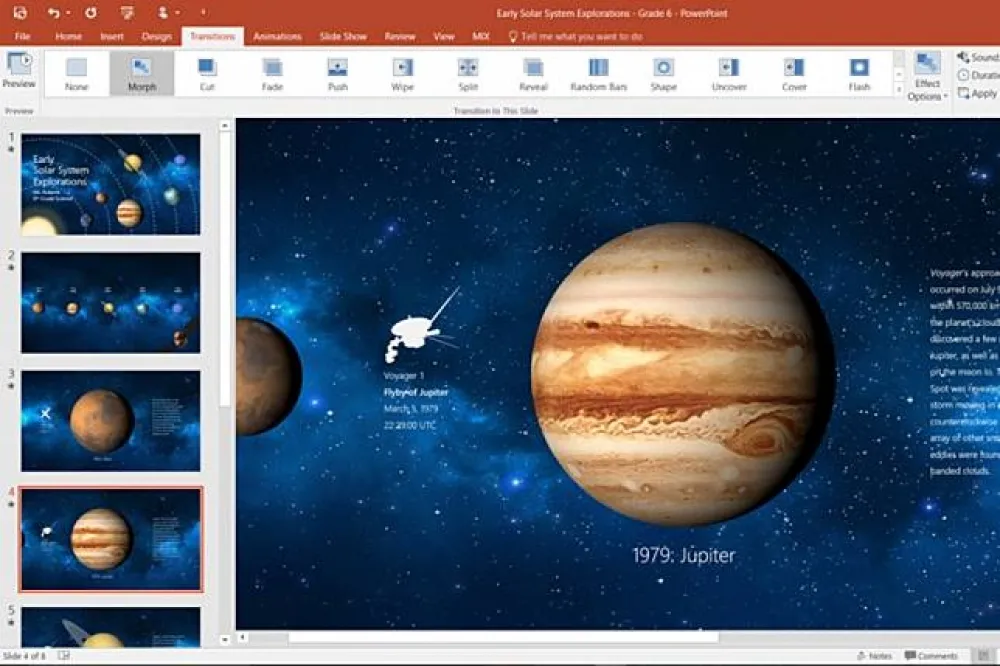Click the 'Voyager 1' label on slide
This screenshot has height=666, width=1000.
pos(404,376)
